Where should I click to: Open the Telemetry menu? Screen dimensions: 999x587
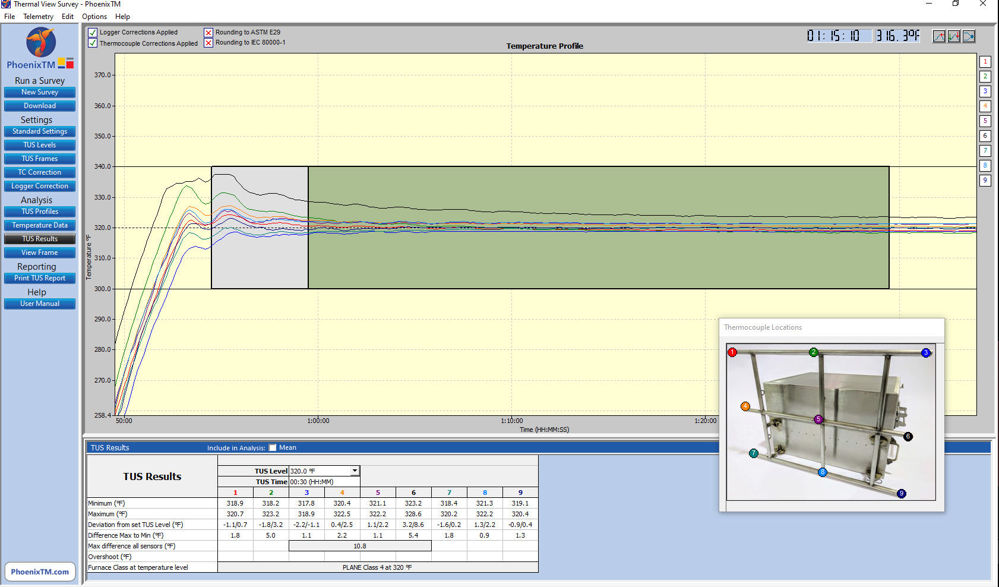coord(38,17)
